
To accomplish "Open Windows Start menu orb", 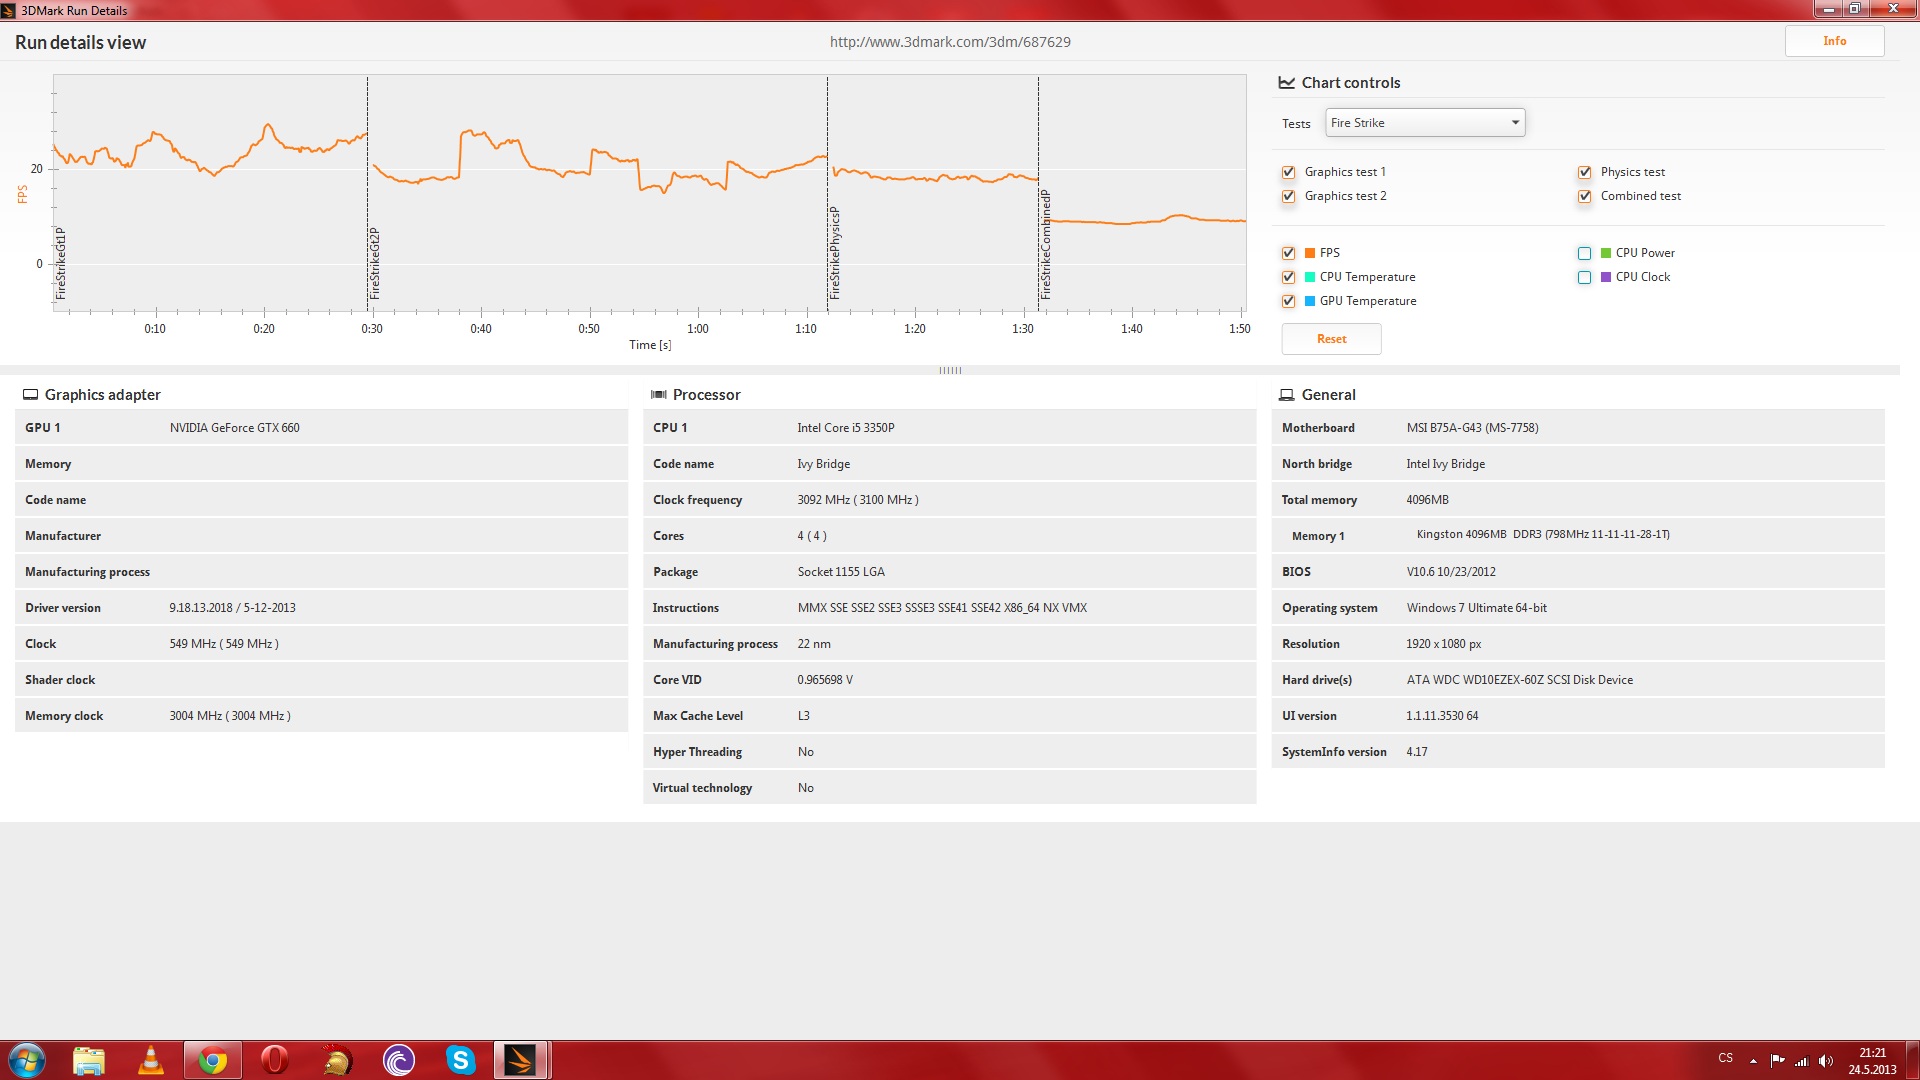I will [x=27, y=1060].
